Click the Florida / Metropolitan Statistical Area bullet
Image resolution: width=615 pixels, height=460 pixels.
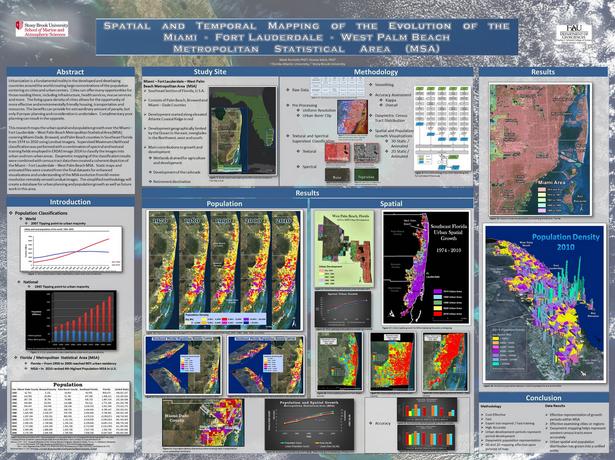pos(57,358)
